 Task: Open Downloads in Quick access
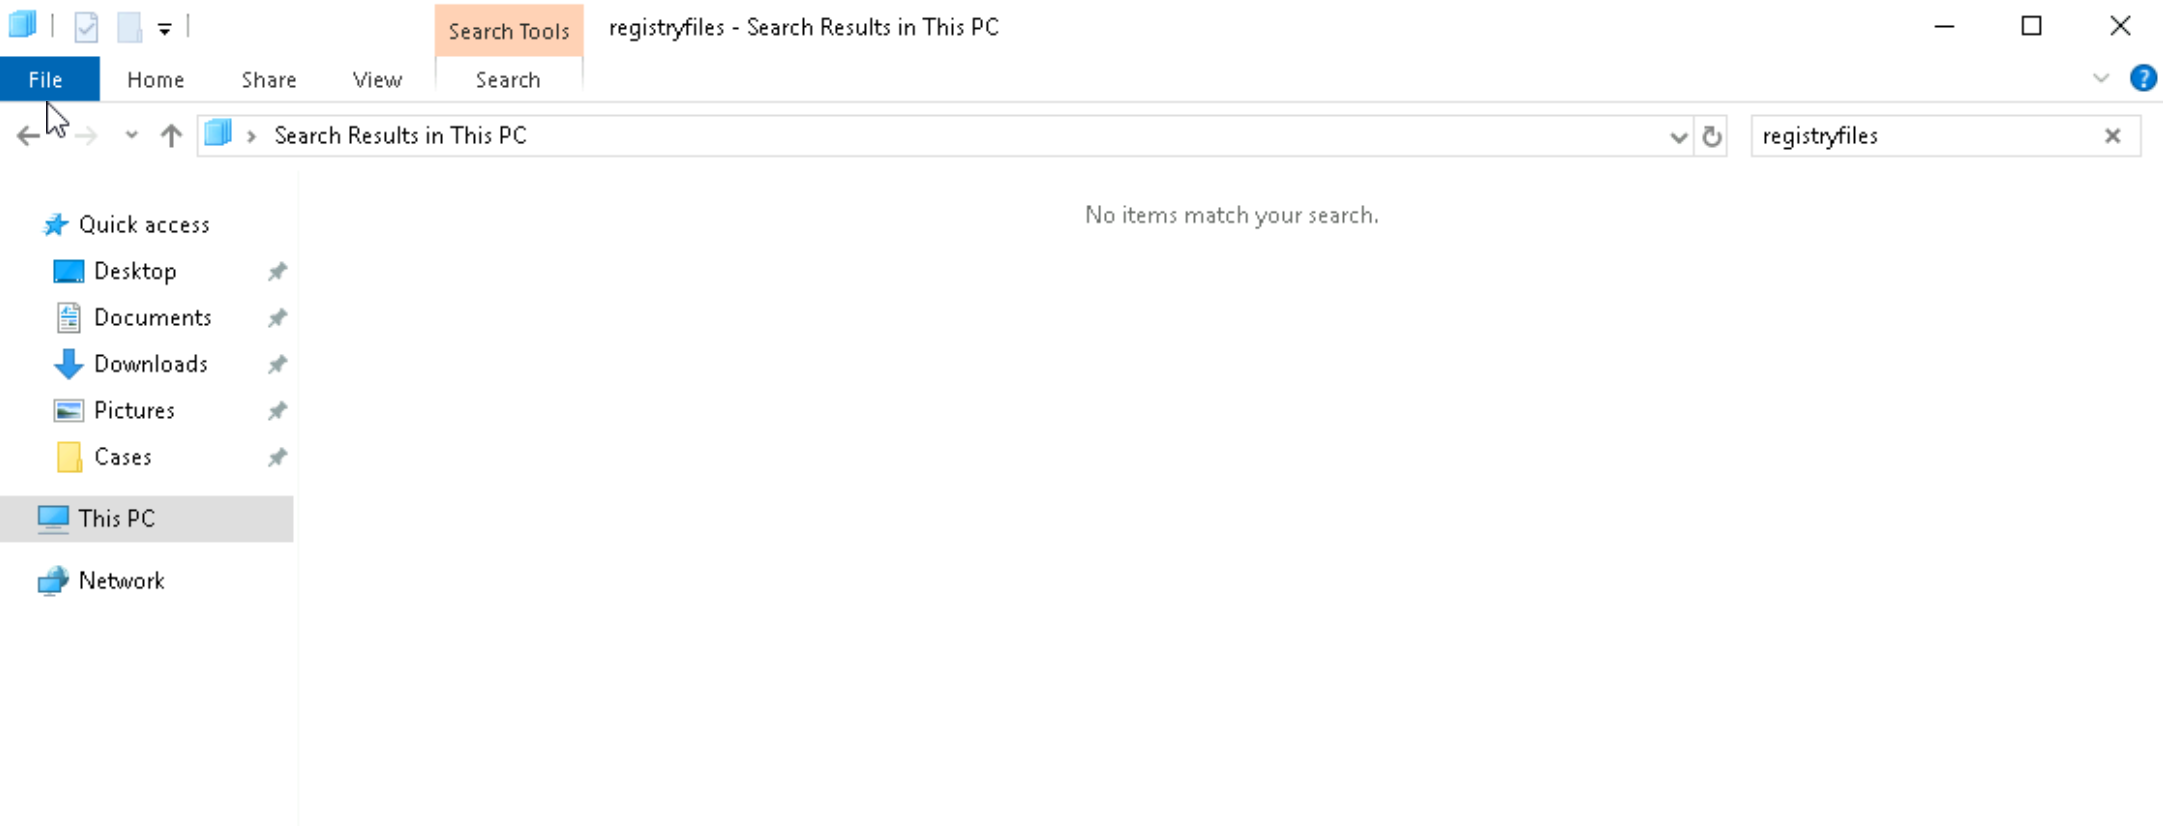(150, 364)
